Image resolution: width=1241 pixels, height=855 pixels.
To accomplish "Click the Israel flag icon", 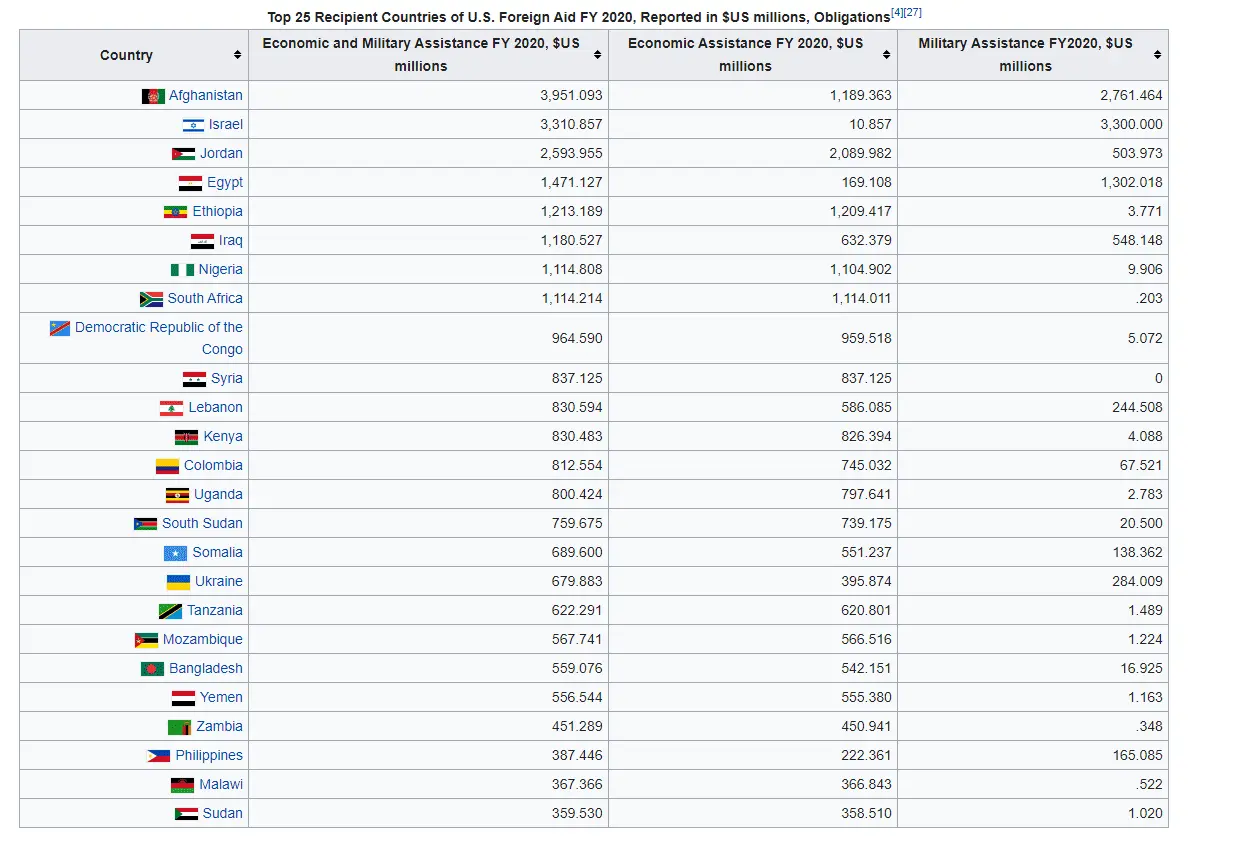I will click(193, 125).
